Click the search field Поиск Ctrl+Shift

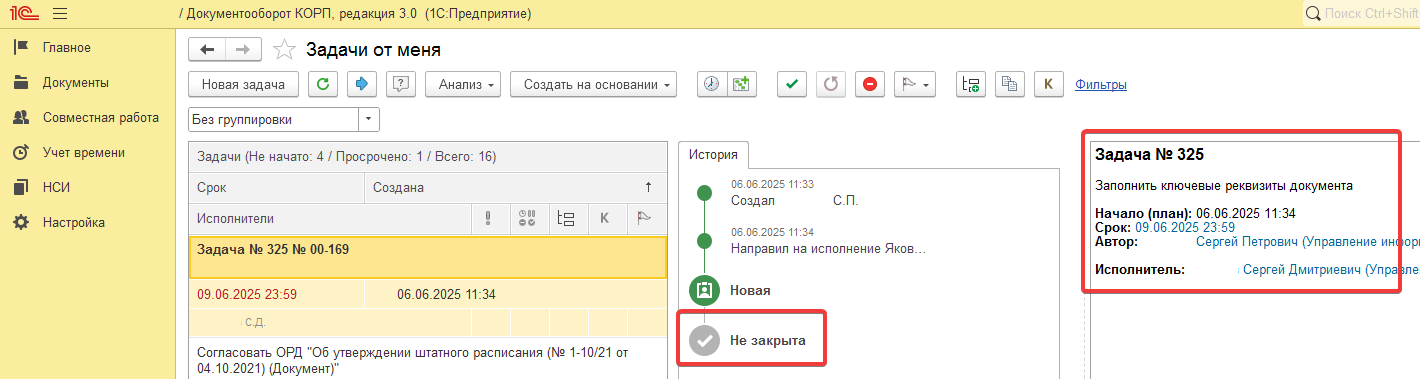click(1370, 14)
